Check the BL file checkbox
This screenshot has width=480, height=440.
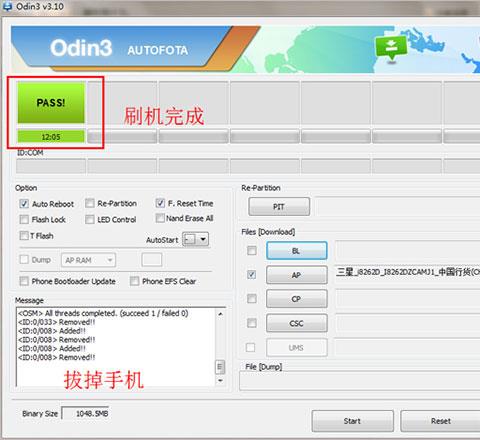252,250
